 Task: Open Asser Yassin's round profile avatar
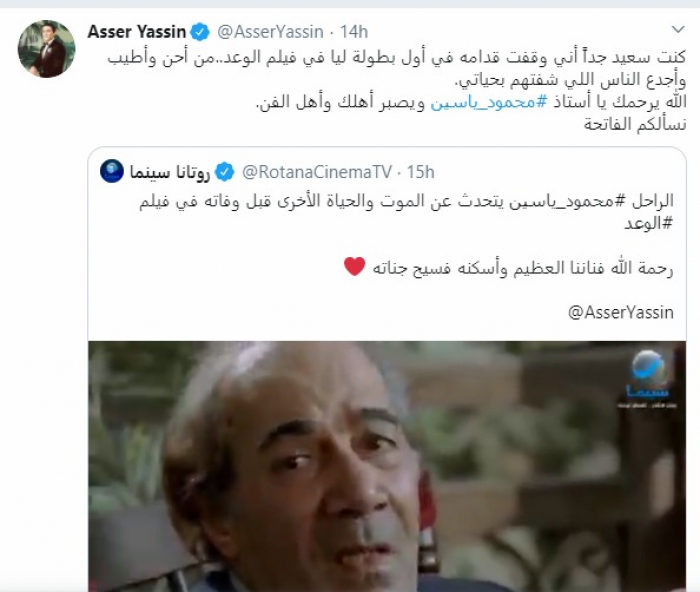click(x=46, y=49)
